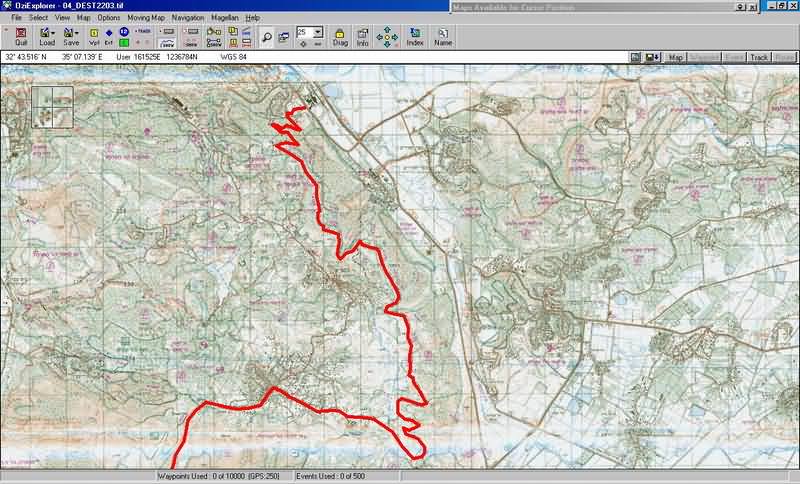
Task: Activate the magnifier zoom window icon
Action: (x=267, y=37)
